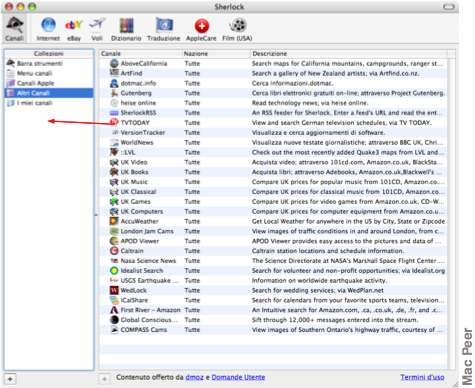Open the Domande Utente link
Image resolution: width=475 pixels, height=388 pixels.
tap(238, 377)
